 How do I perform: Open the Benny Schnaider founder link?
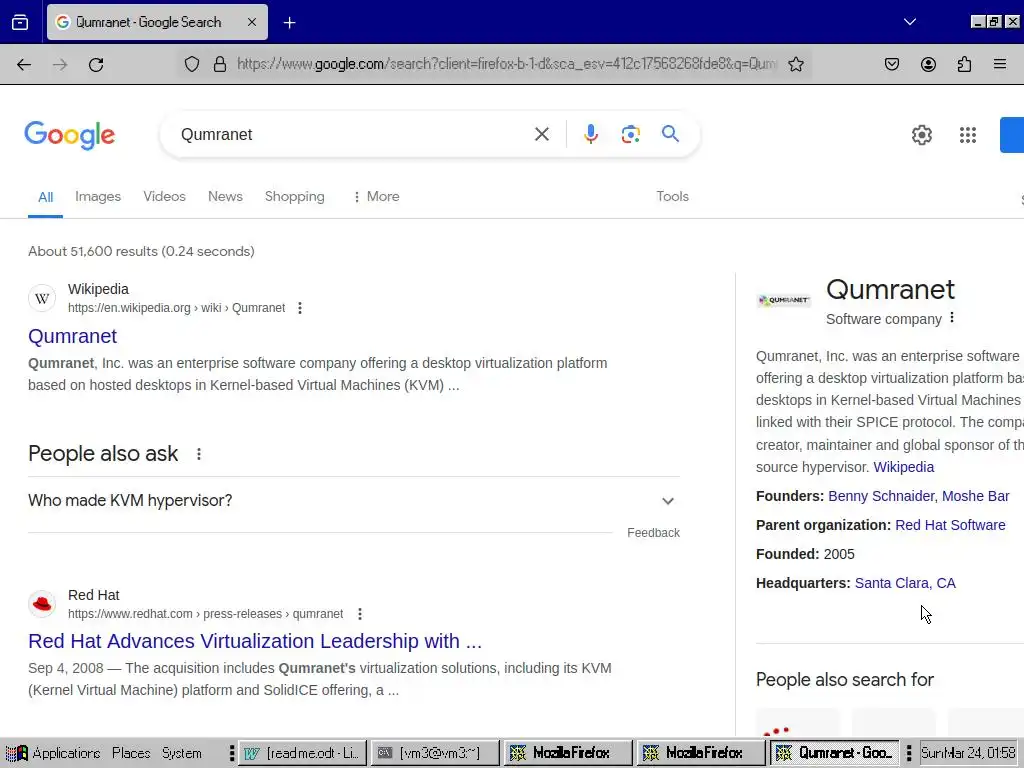click(x=881, y=496)
